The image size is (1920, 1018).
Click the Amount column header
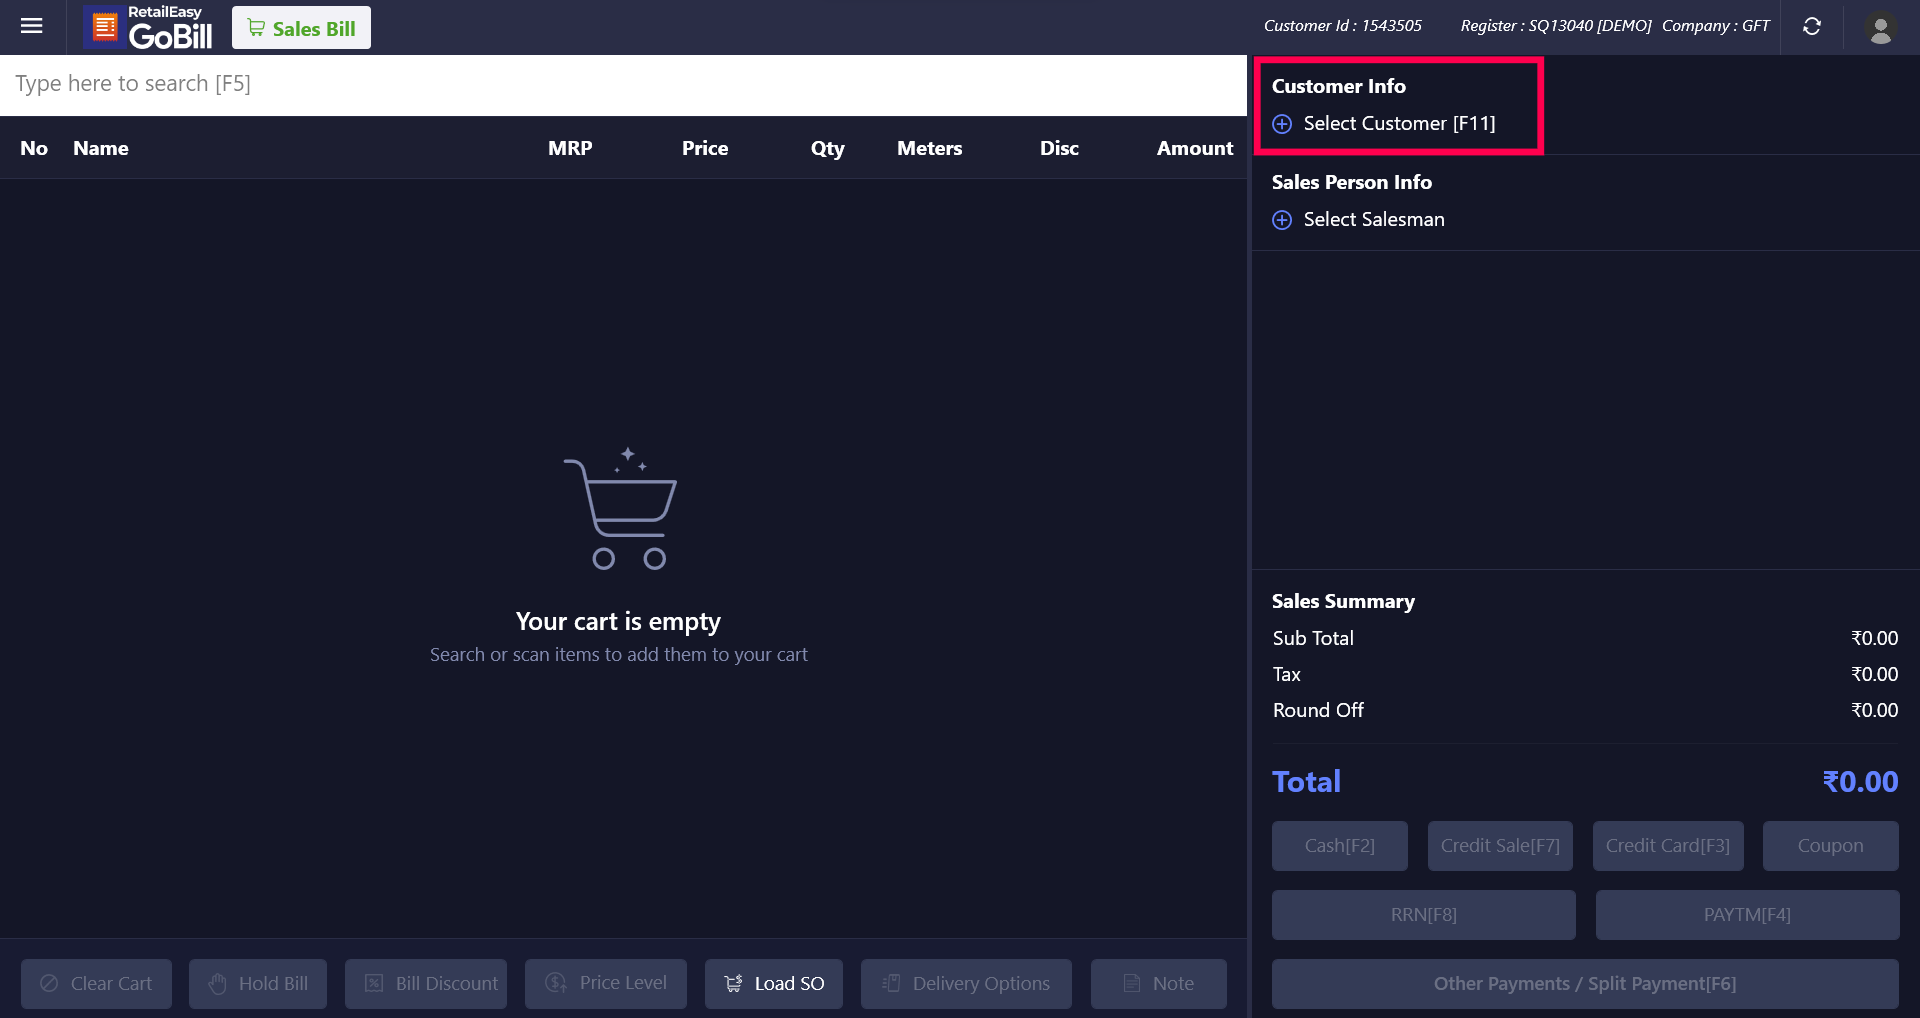tap(1195, 148)
